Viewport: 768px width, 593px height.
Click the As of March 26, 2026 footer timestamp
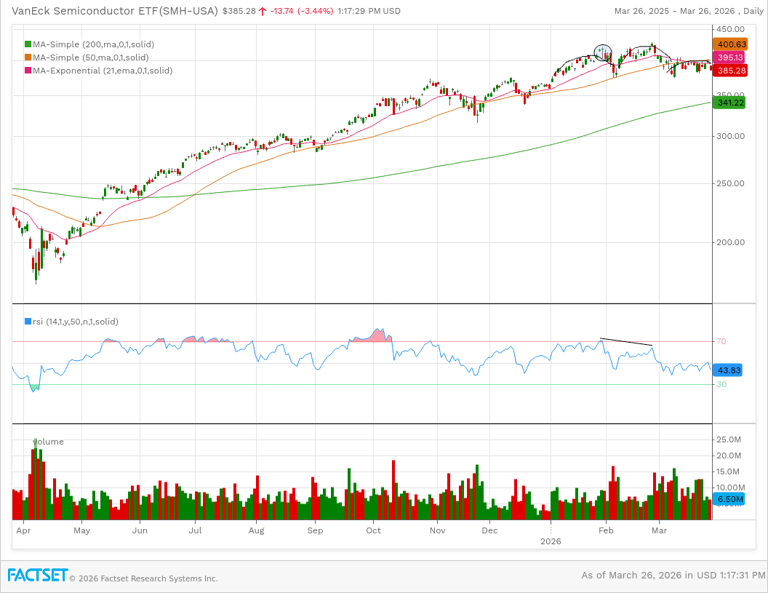coord(672,575)
